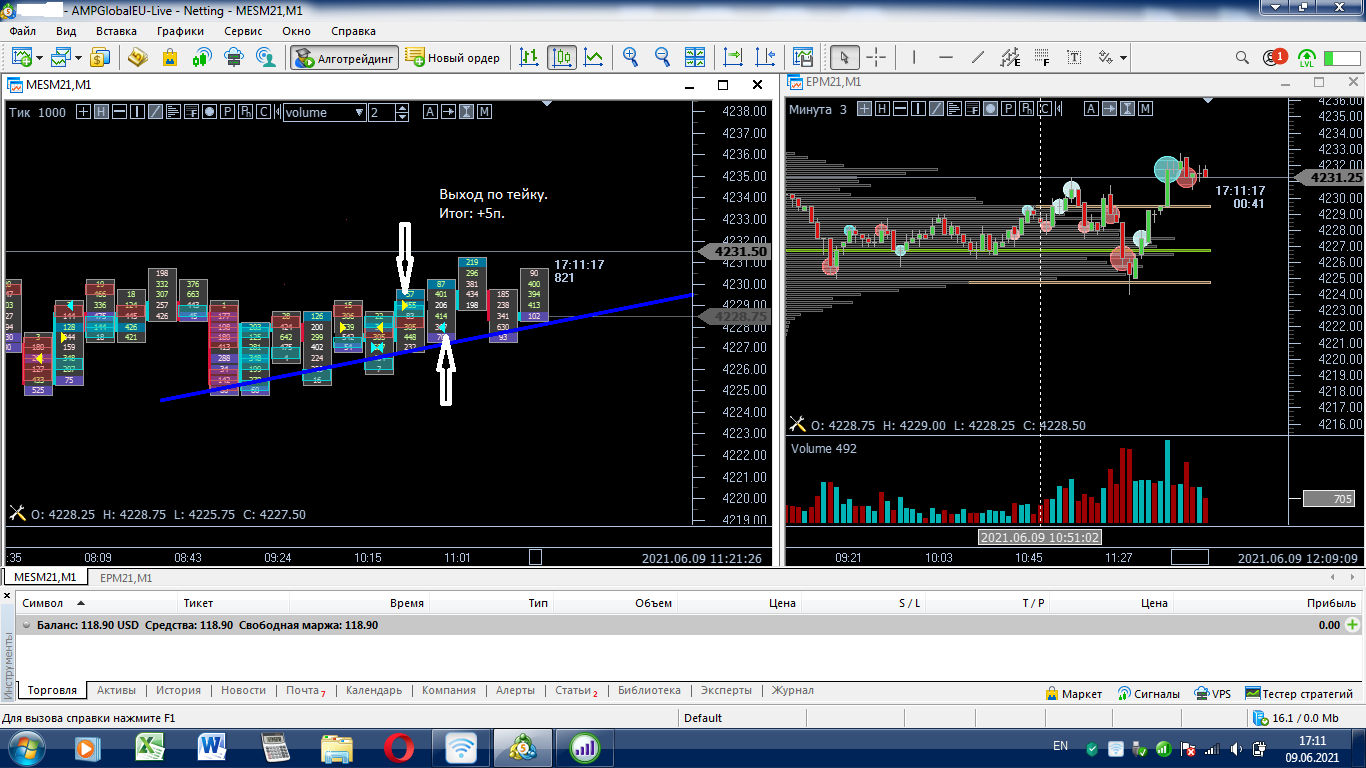The image size is (1366, 768).
Task: Open the Справка menu
Action: 353,31
